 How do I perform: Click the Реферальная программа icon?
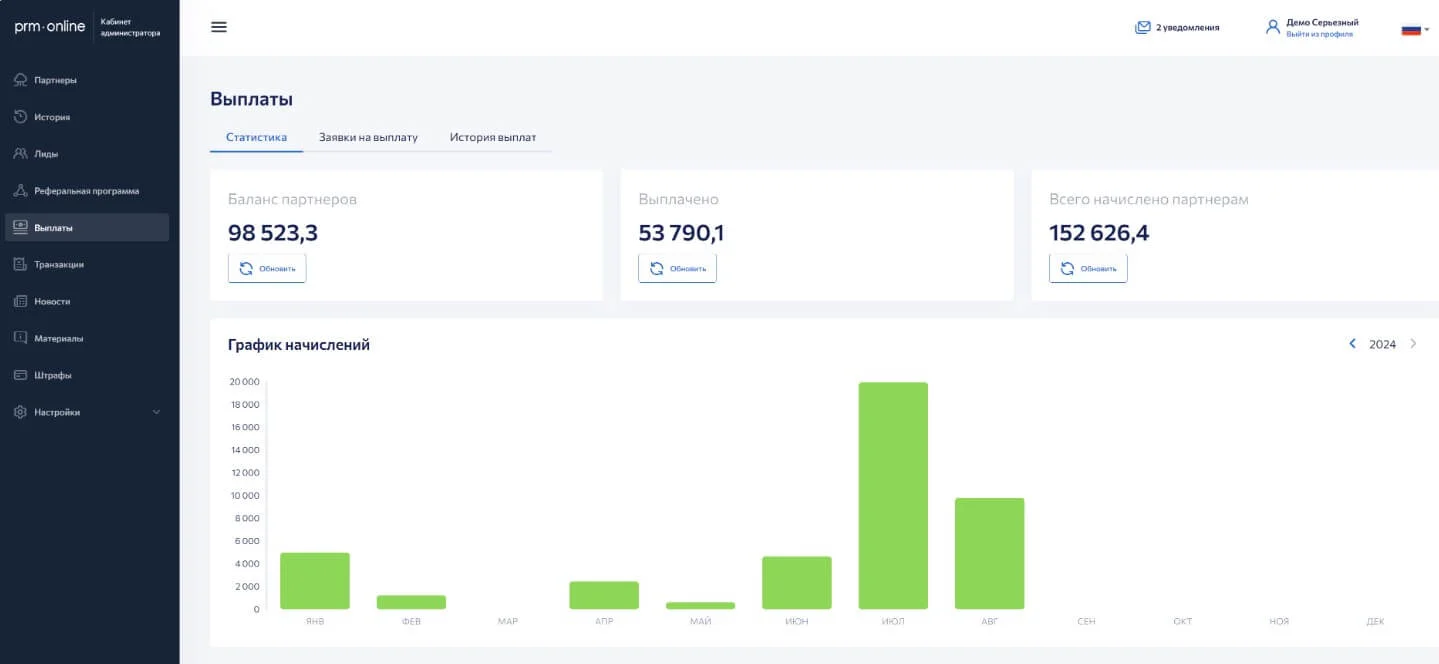[20, 191]
